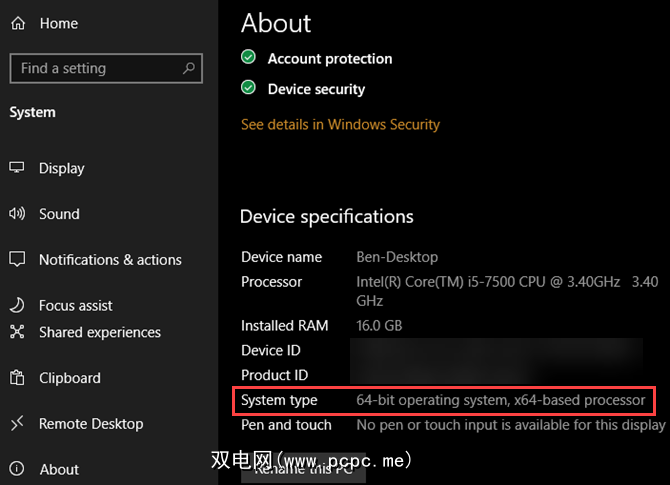Open Shared experiences settings

(99, 332)
